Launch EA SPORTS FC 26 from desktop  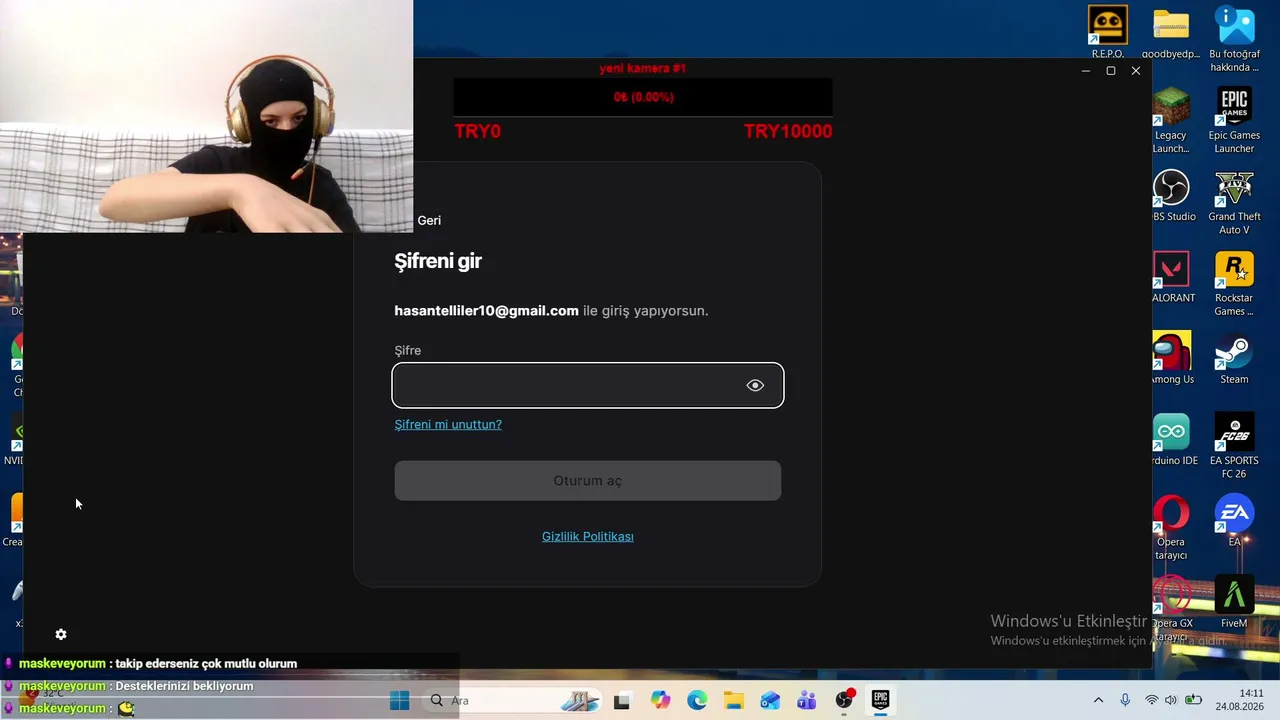tap(1234, 446)
